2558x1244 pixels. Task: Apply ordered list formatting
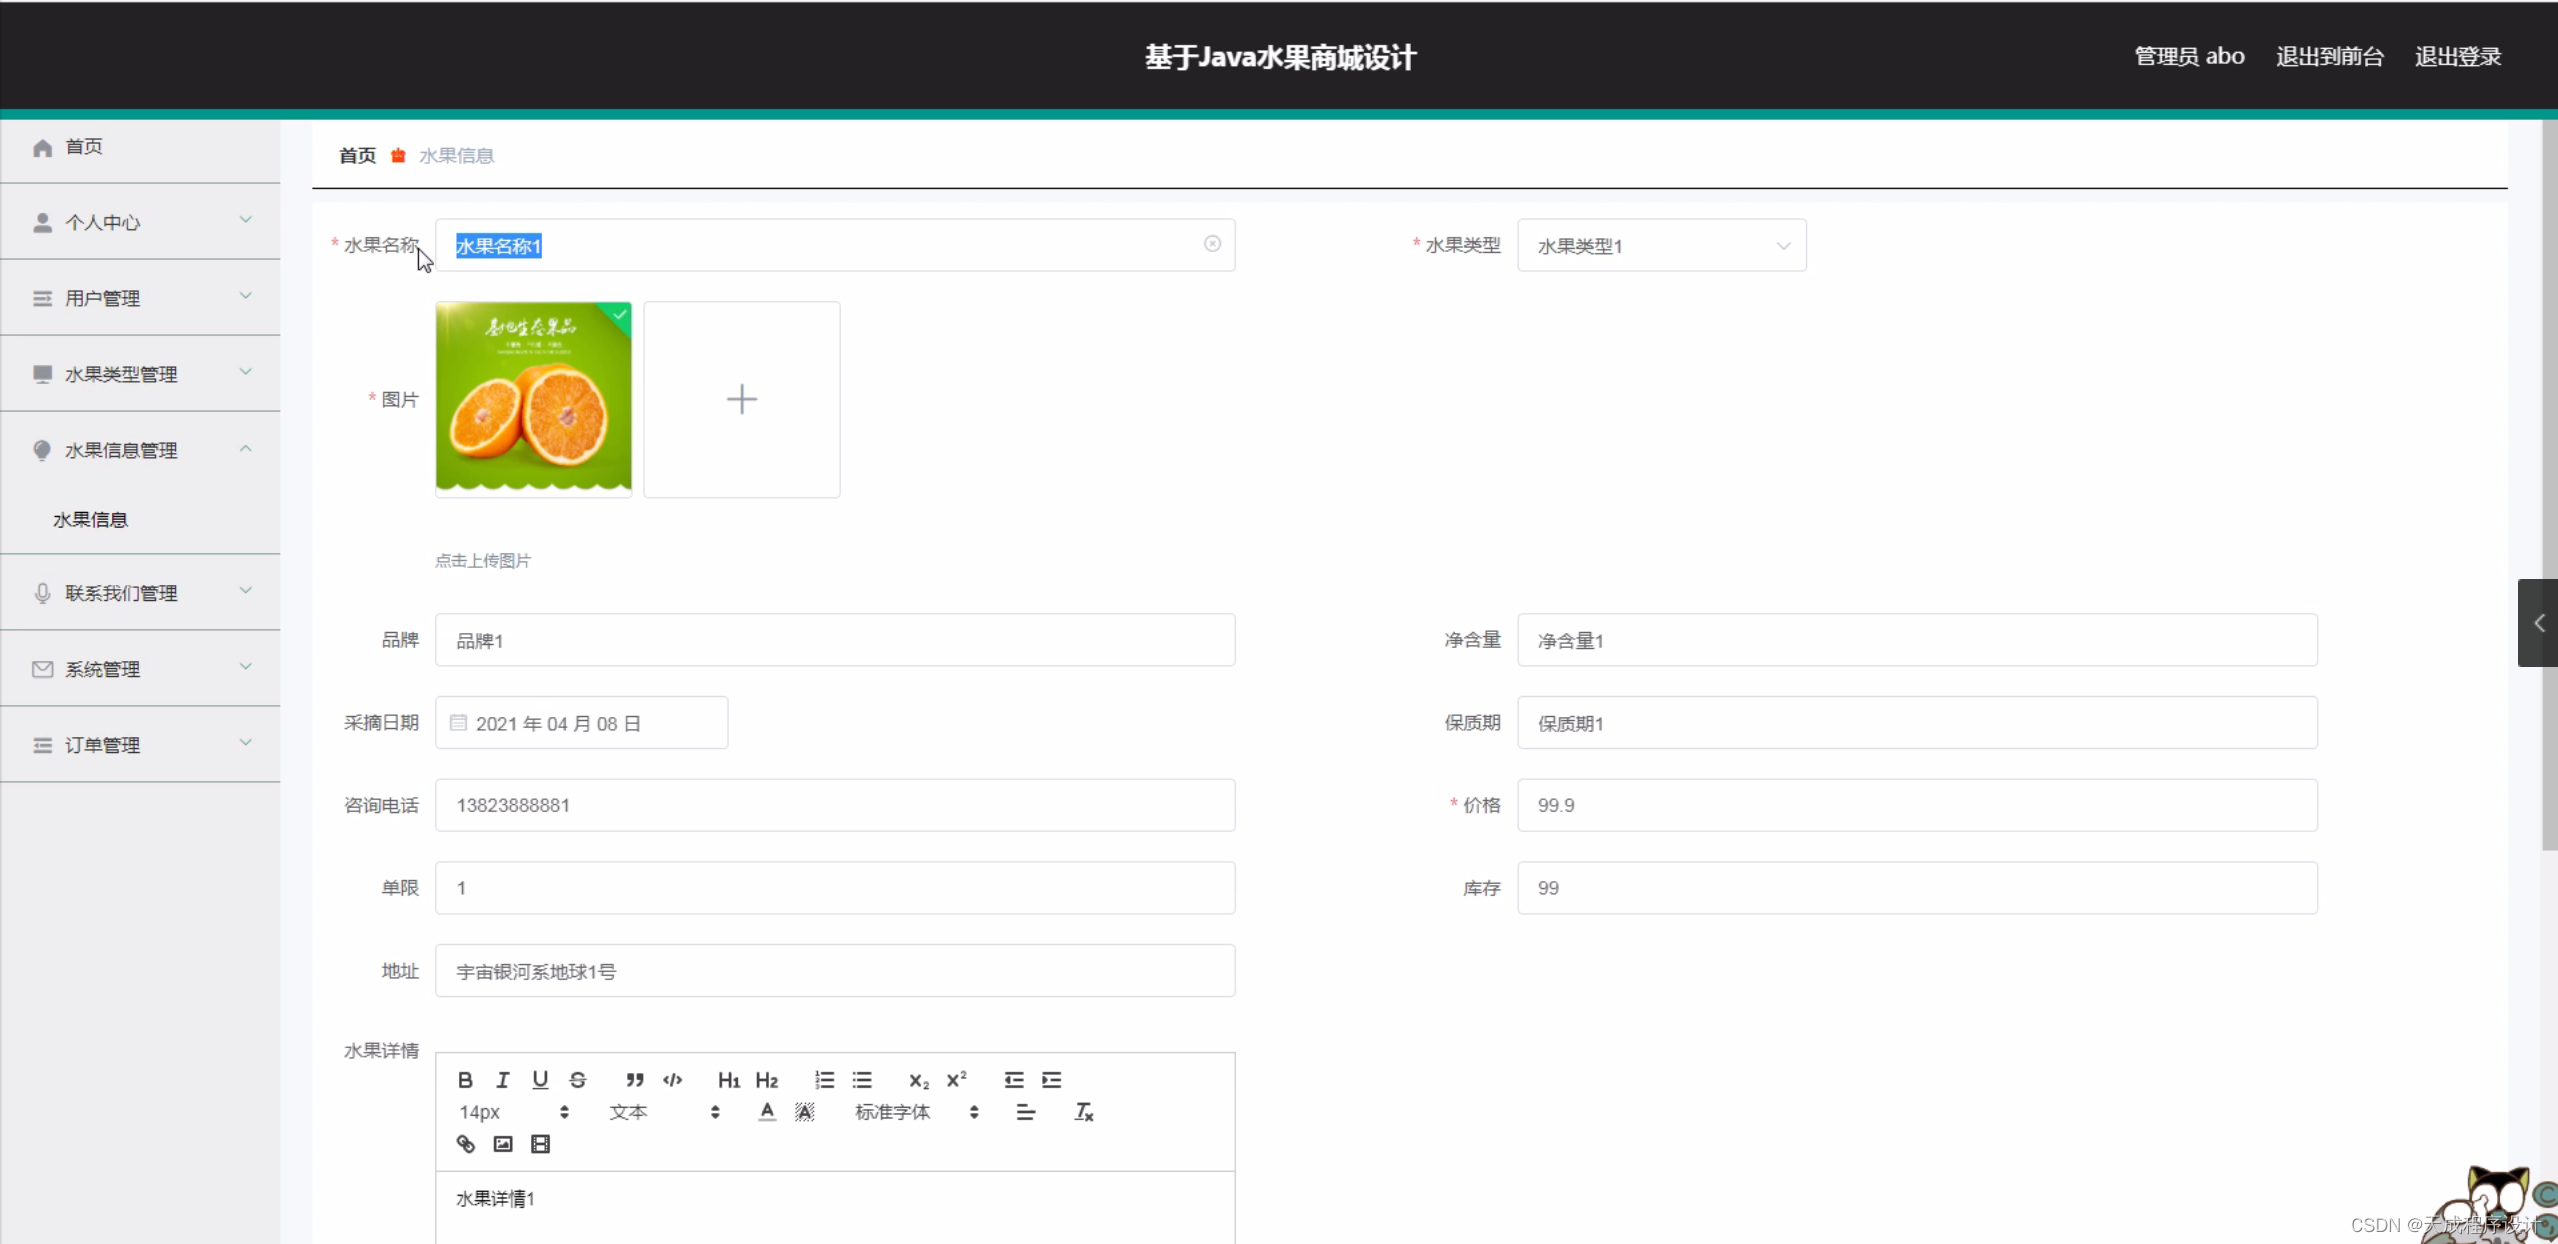pyautogui.click(x=824, y=1079)
